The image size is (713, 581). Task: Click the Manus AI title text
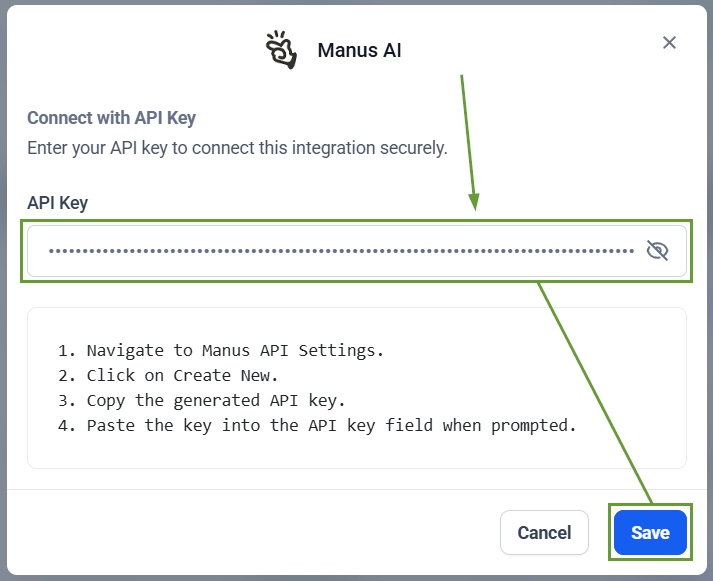tap(359, 50)
